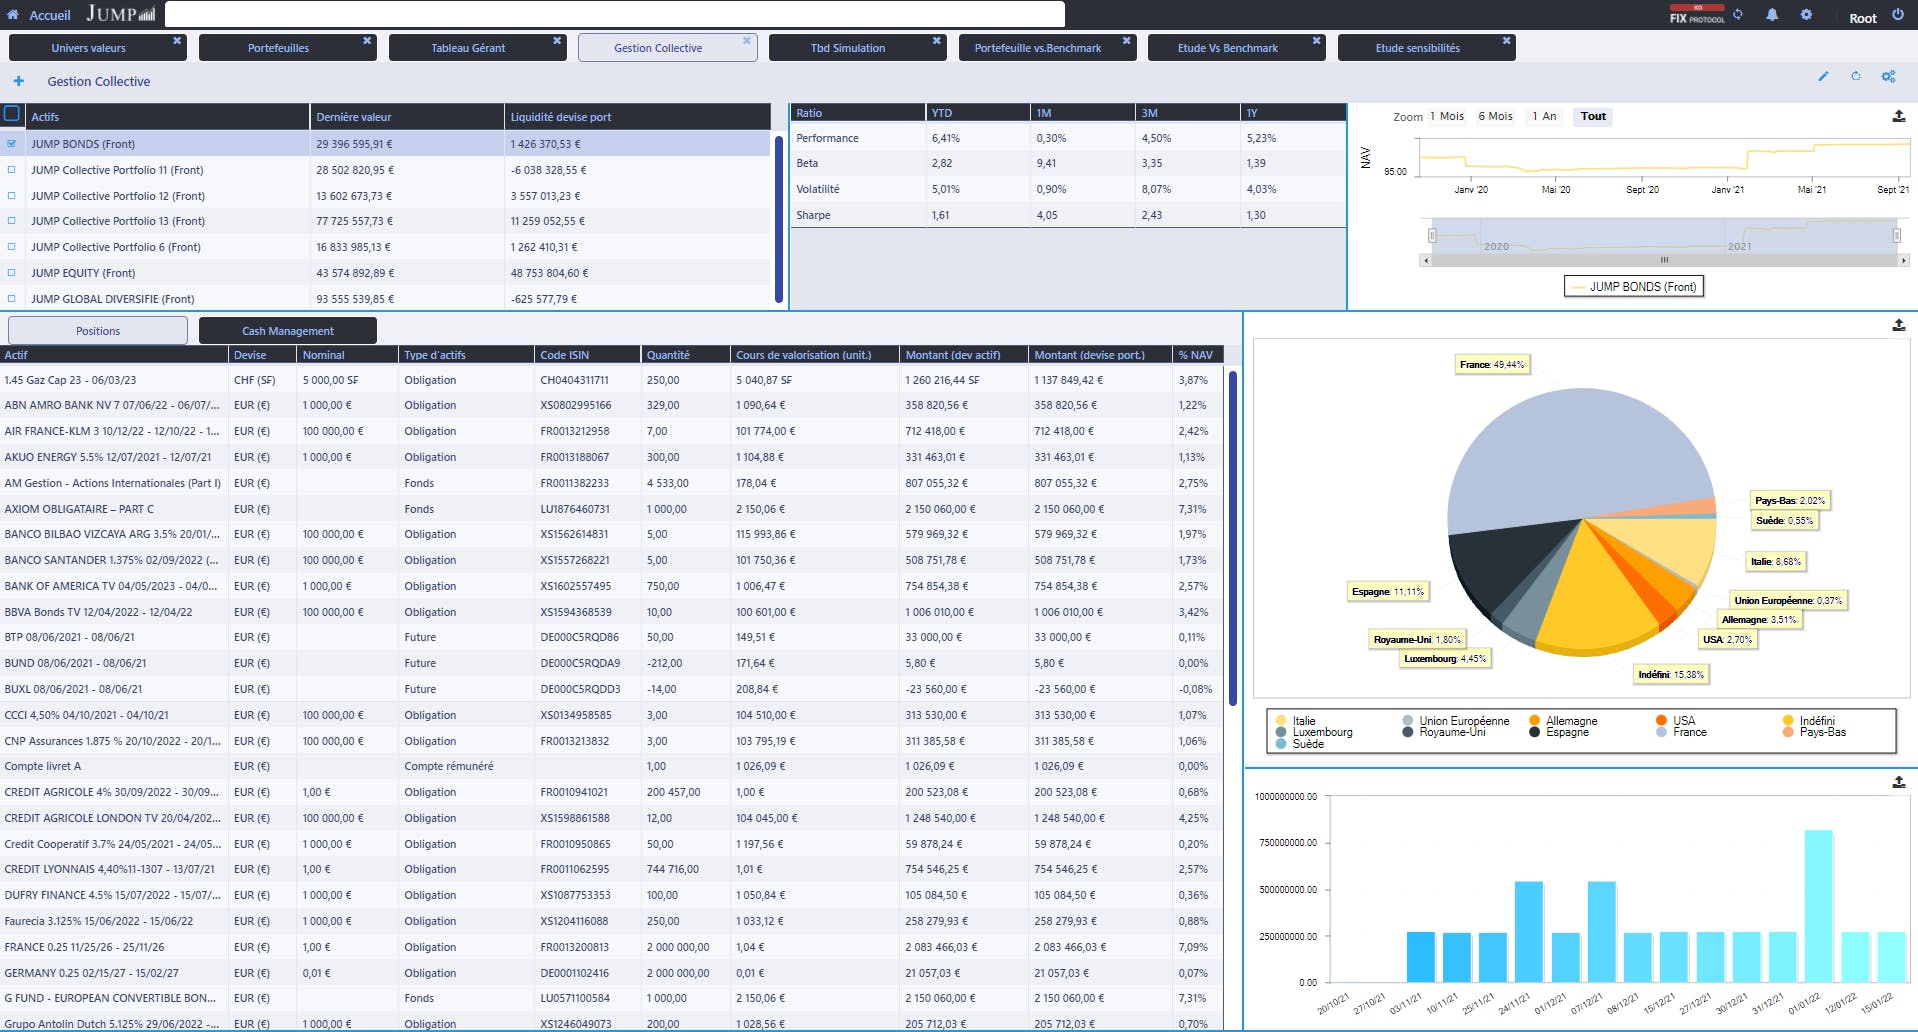
Task: Select the Positions tab
Action: pyautogui.click(x=98, y=331)
